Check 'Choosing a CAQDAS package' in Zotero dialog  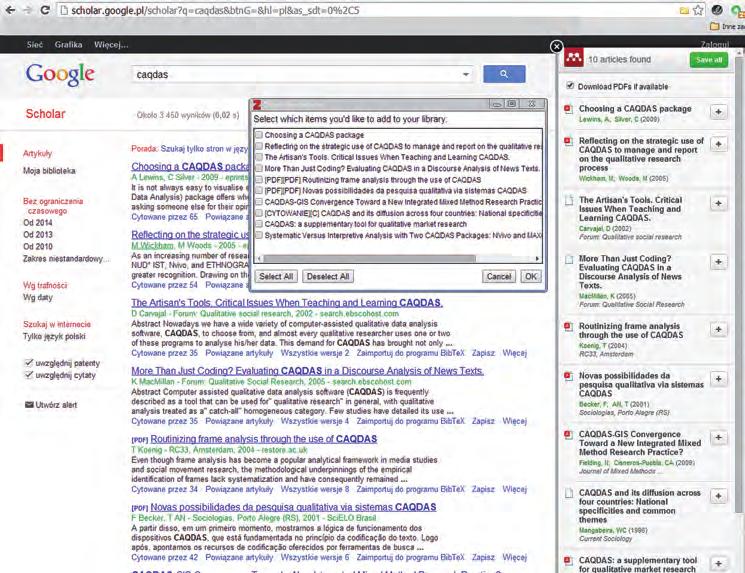pyautogui.click(x=259, y=135)
